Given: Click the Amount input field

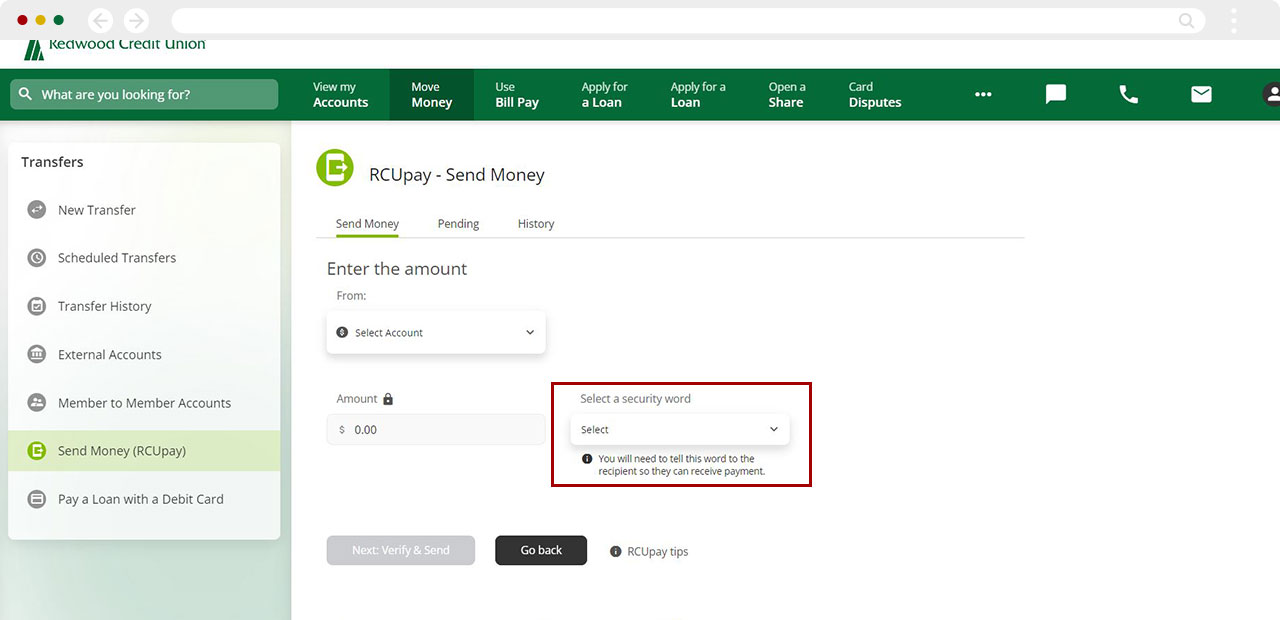Looking at the screenshot, I should 436,430.
